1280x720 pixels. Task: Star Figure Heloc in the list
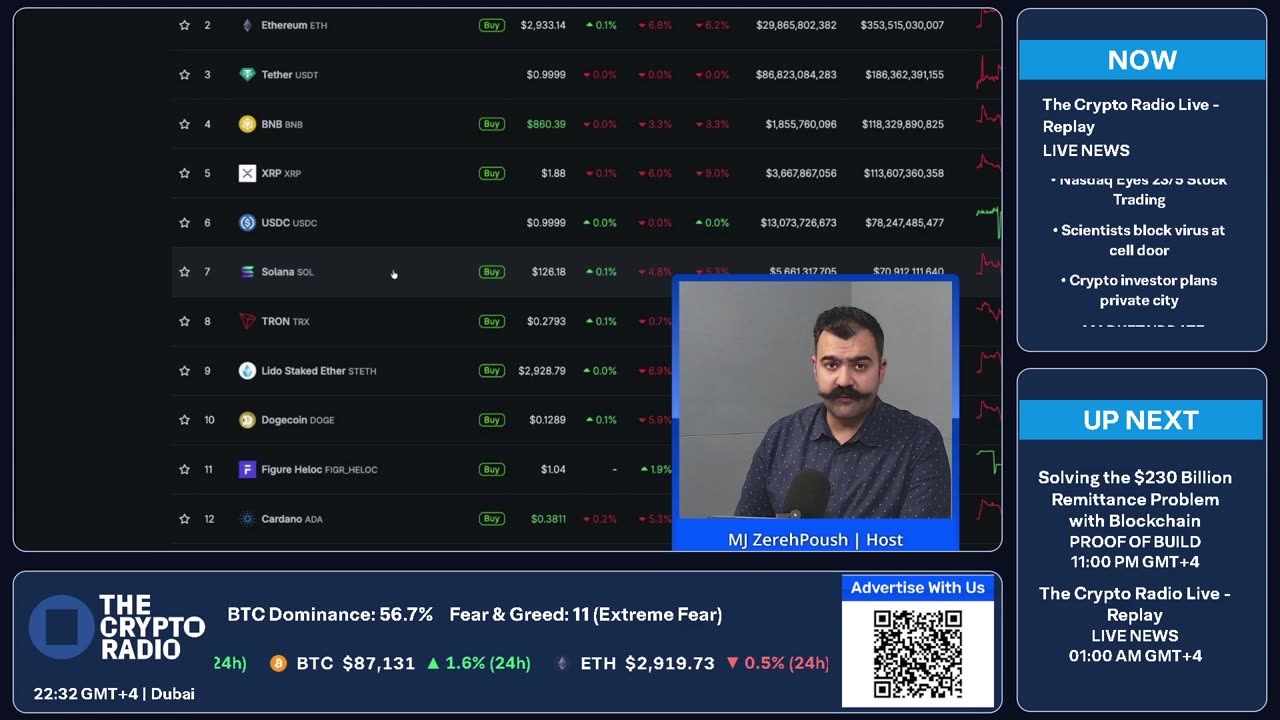pyautogui.click(x=184, y=469)
